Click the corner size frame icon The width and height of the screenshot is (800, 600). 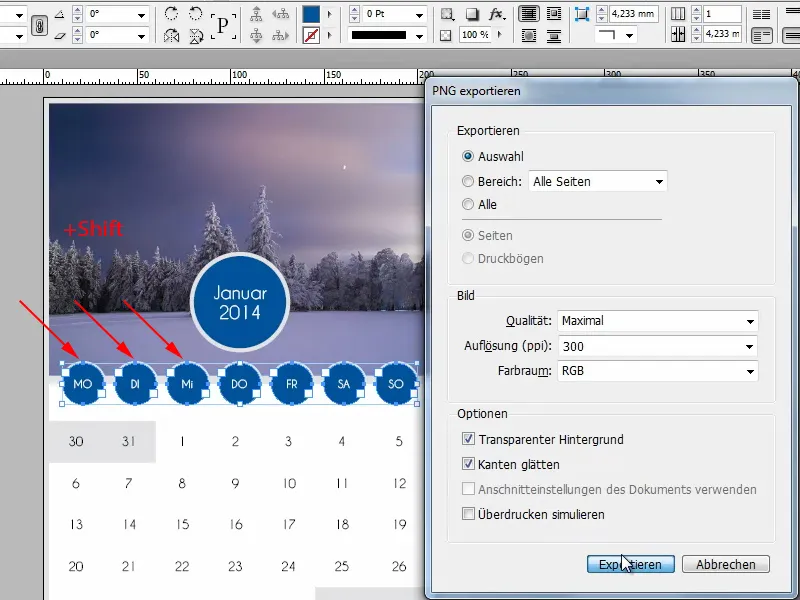pyautogui.click(x=581, y=14)
